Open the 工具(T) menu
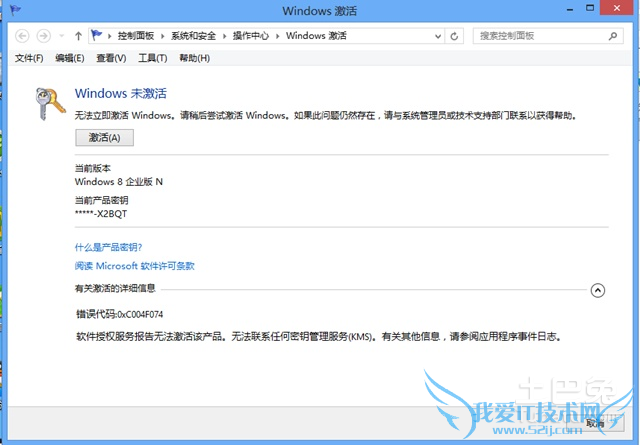The image size is (640, 445). pos(153,58)
